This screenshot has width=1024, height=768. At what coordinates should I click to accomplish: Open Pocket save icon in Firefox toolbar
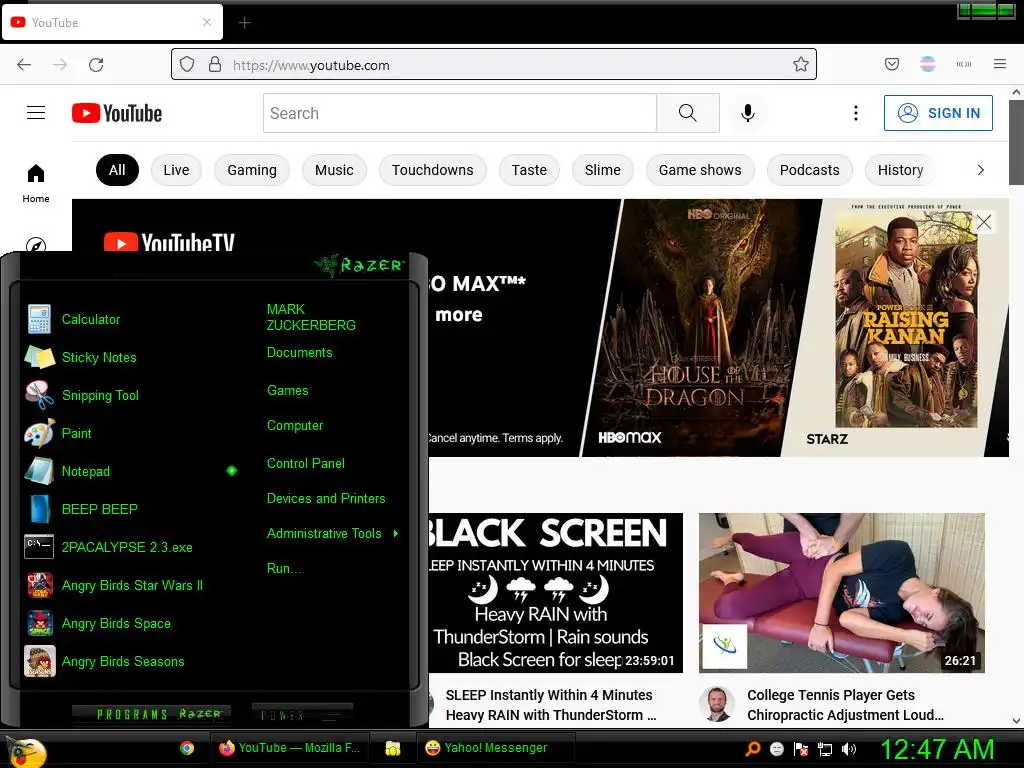pos(891,64)
